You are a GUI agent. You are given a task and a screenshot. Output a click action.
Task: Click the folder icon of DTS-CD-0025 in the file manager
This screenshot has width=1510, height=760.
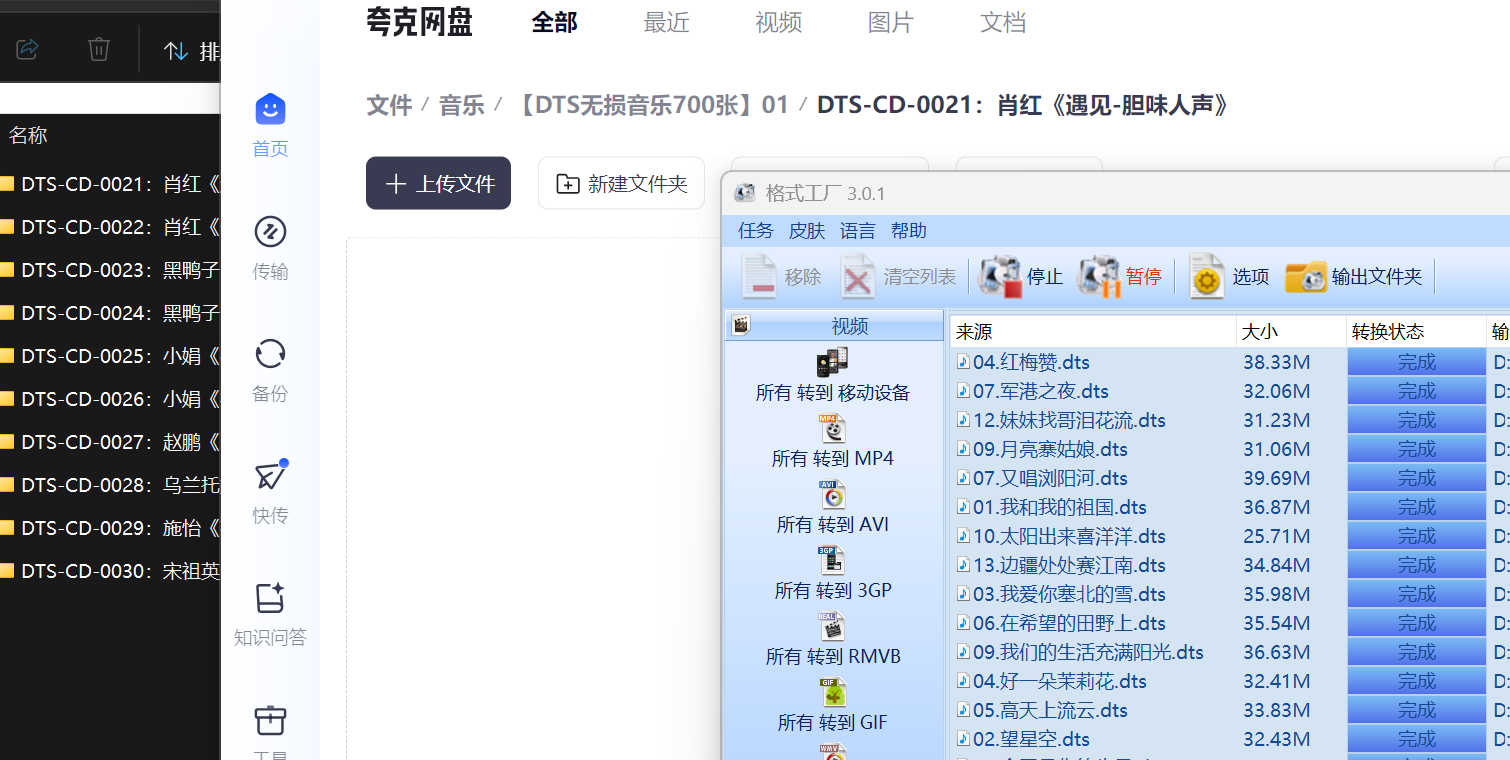[x=6, y=356]
